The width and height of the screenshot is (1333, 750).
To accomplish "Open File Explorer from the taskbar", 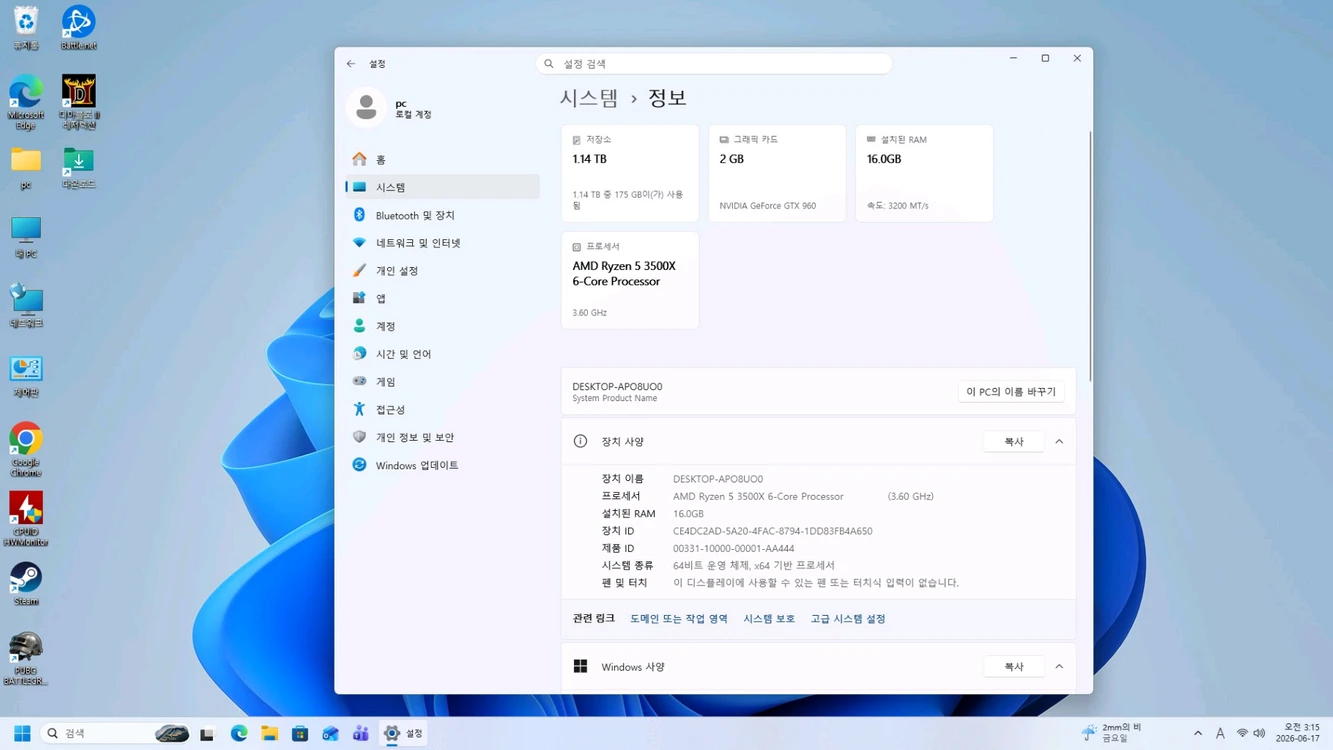I will 270,734.
